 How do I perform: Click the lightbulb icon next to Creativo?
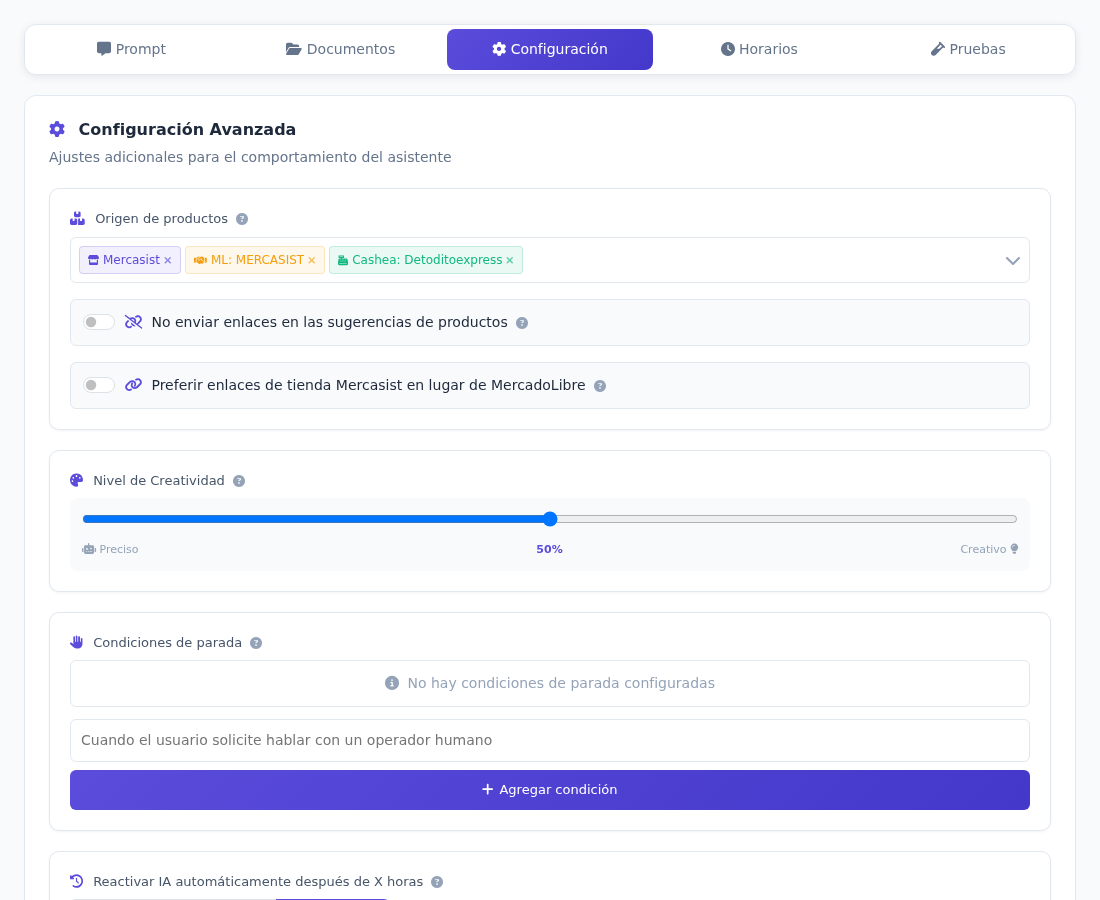tap(1014, 549)
